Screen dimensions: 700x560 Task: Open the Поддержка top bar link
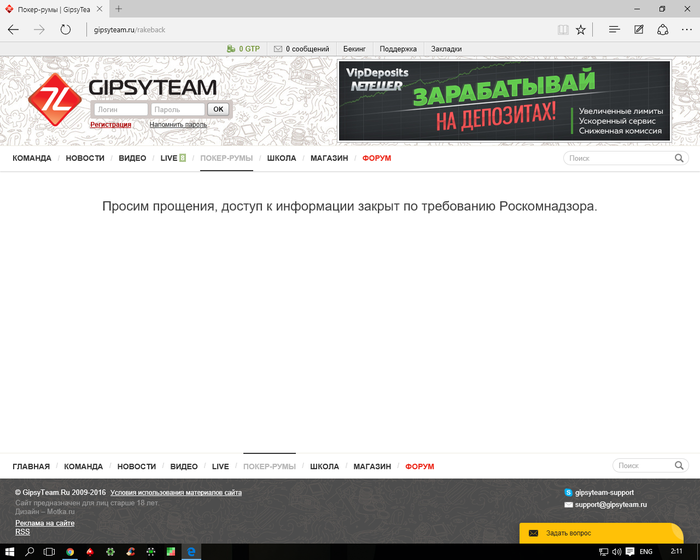coord(398,49)
